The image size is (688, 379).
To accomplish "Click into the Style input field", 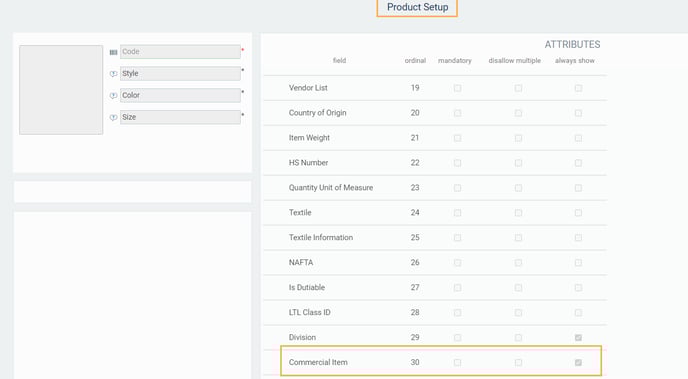I will point(180,73).
